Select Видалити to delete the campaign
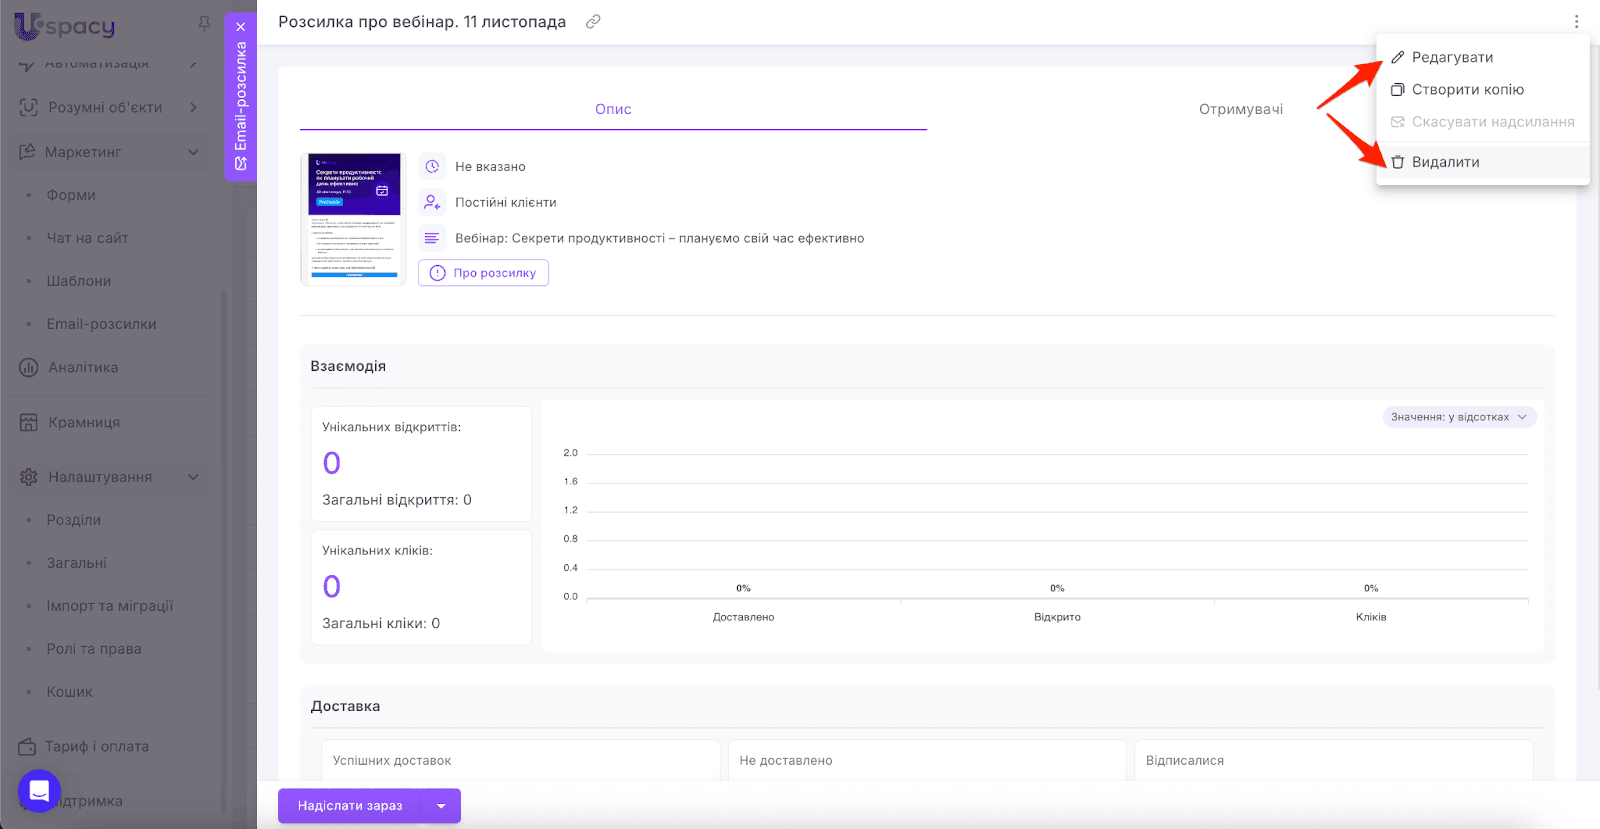The image size is (1600, 829). point(1445,162)
